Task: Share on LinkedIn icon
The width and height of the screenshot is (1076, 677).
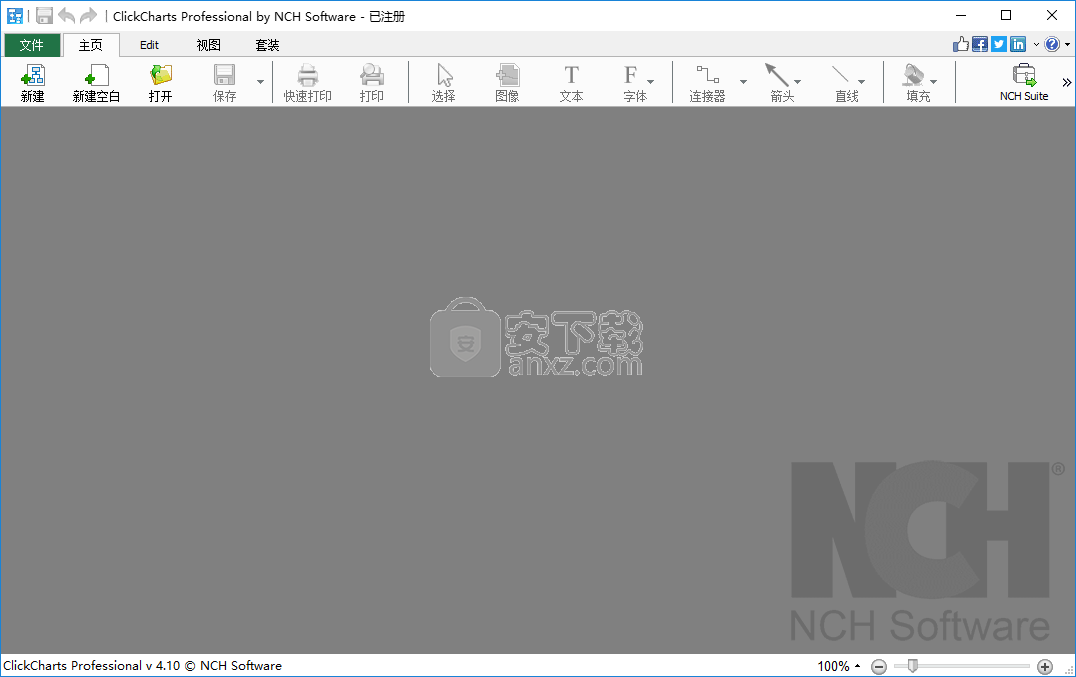Action: (x=1018, y=44)
